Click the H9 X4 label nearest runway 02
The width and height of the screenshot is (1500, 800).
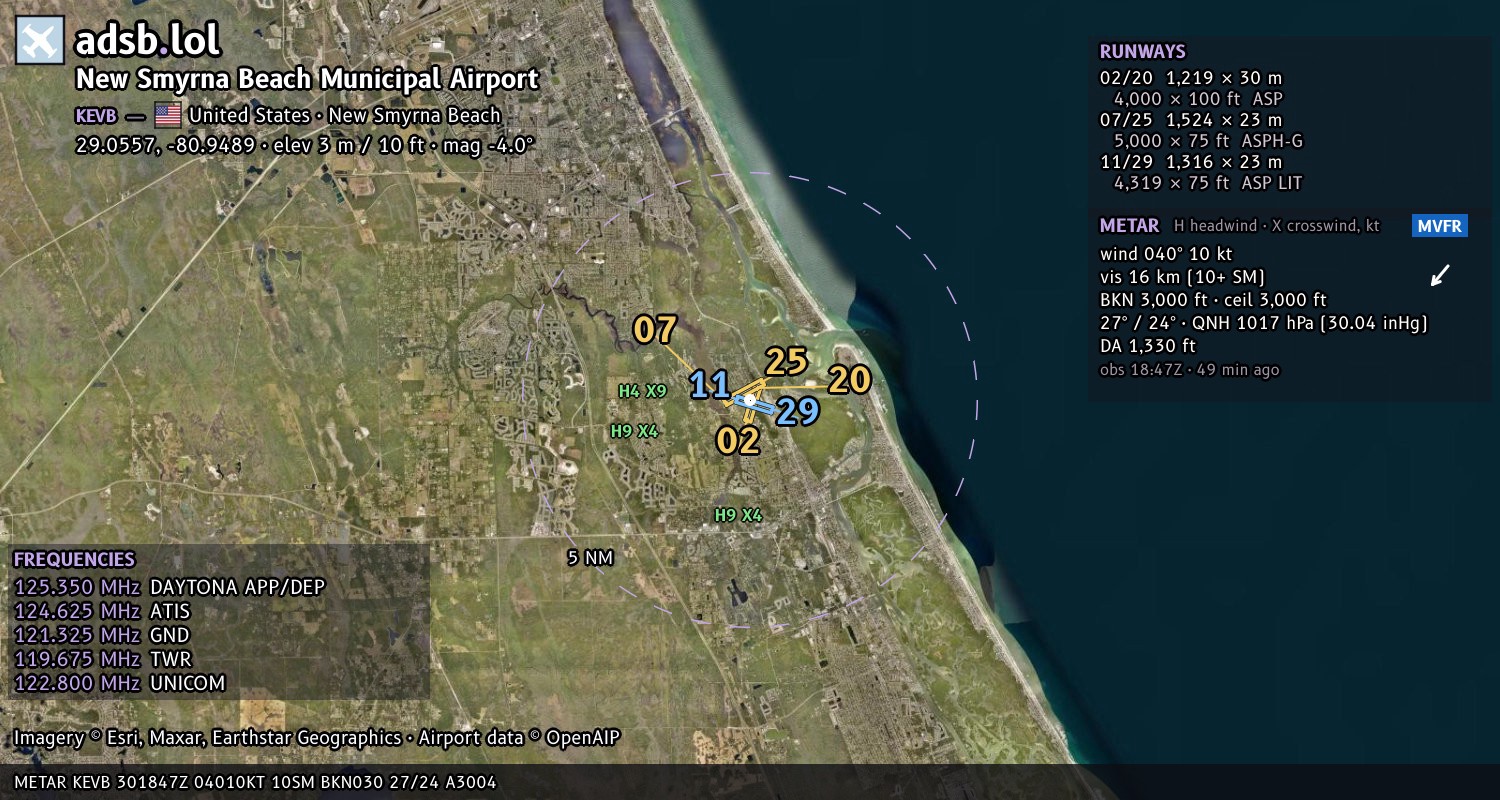738,515
